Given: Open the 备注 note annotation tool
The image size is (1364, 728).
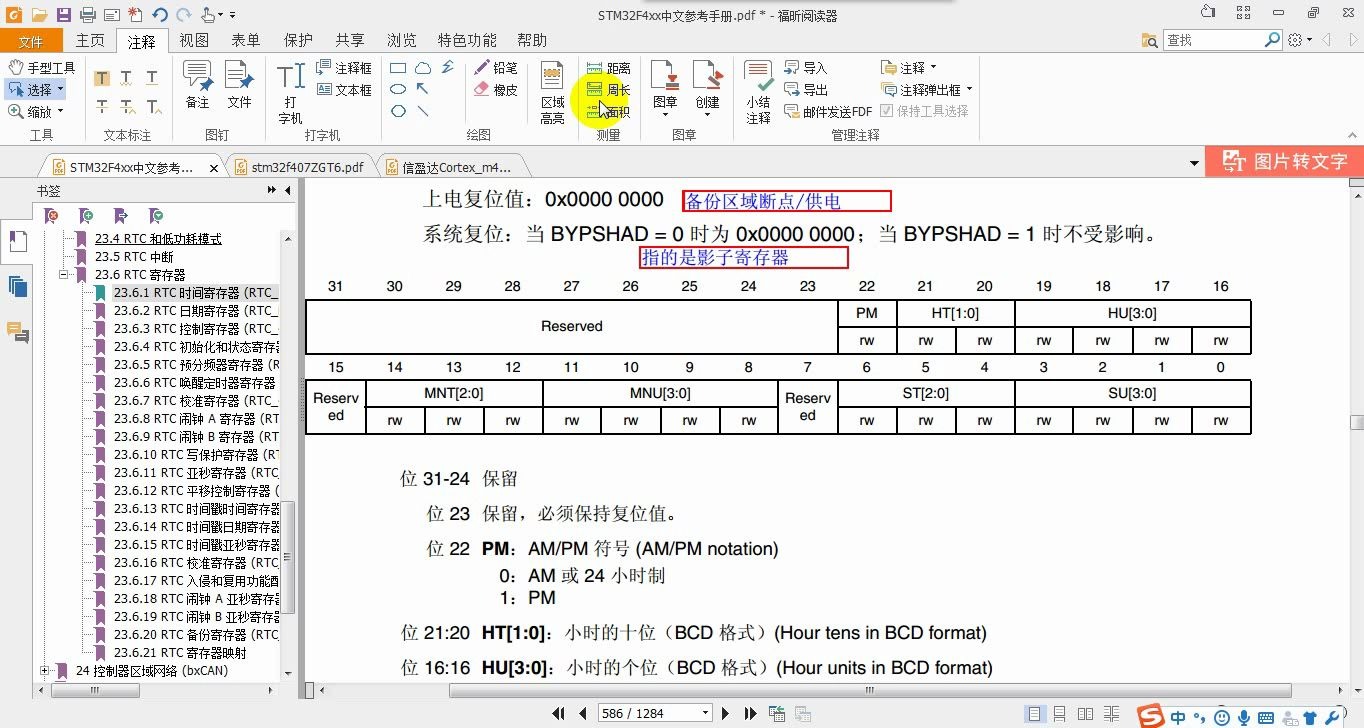Looking at the screenshot, I should pos(196,85).
